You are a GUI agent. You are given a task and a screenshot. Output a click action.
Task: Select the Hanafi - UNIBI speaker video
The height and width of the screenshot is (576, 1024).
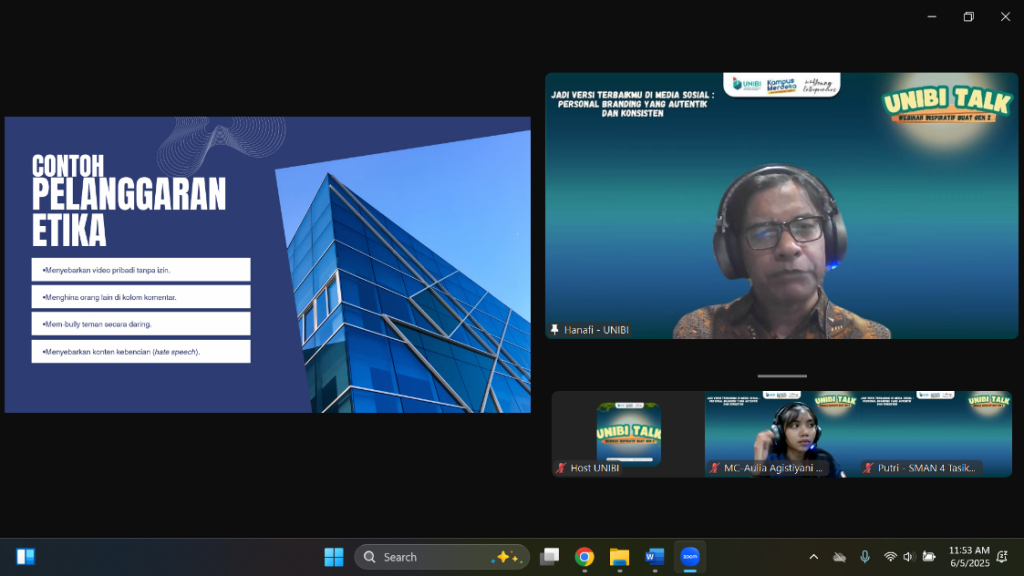[x=782, y=206]
